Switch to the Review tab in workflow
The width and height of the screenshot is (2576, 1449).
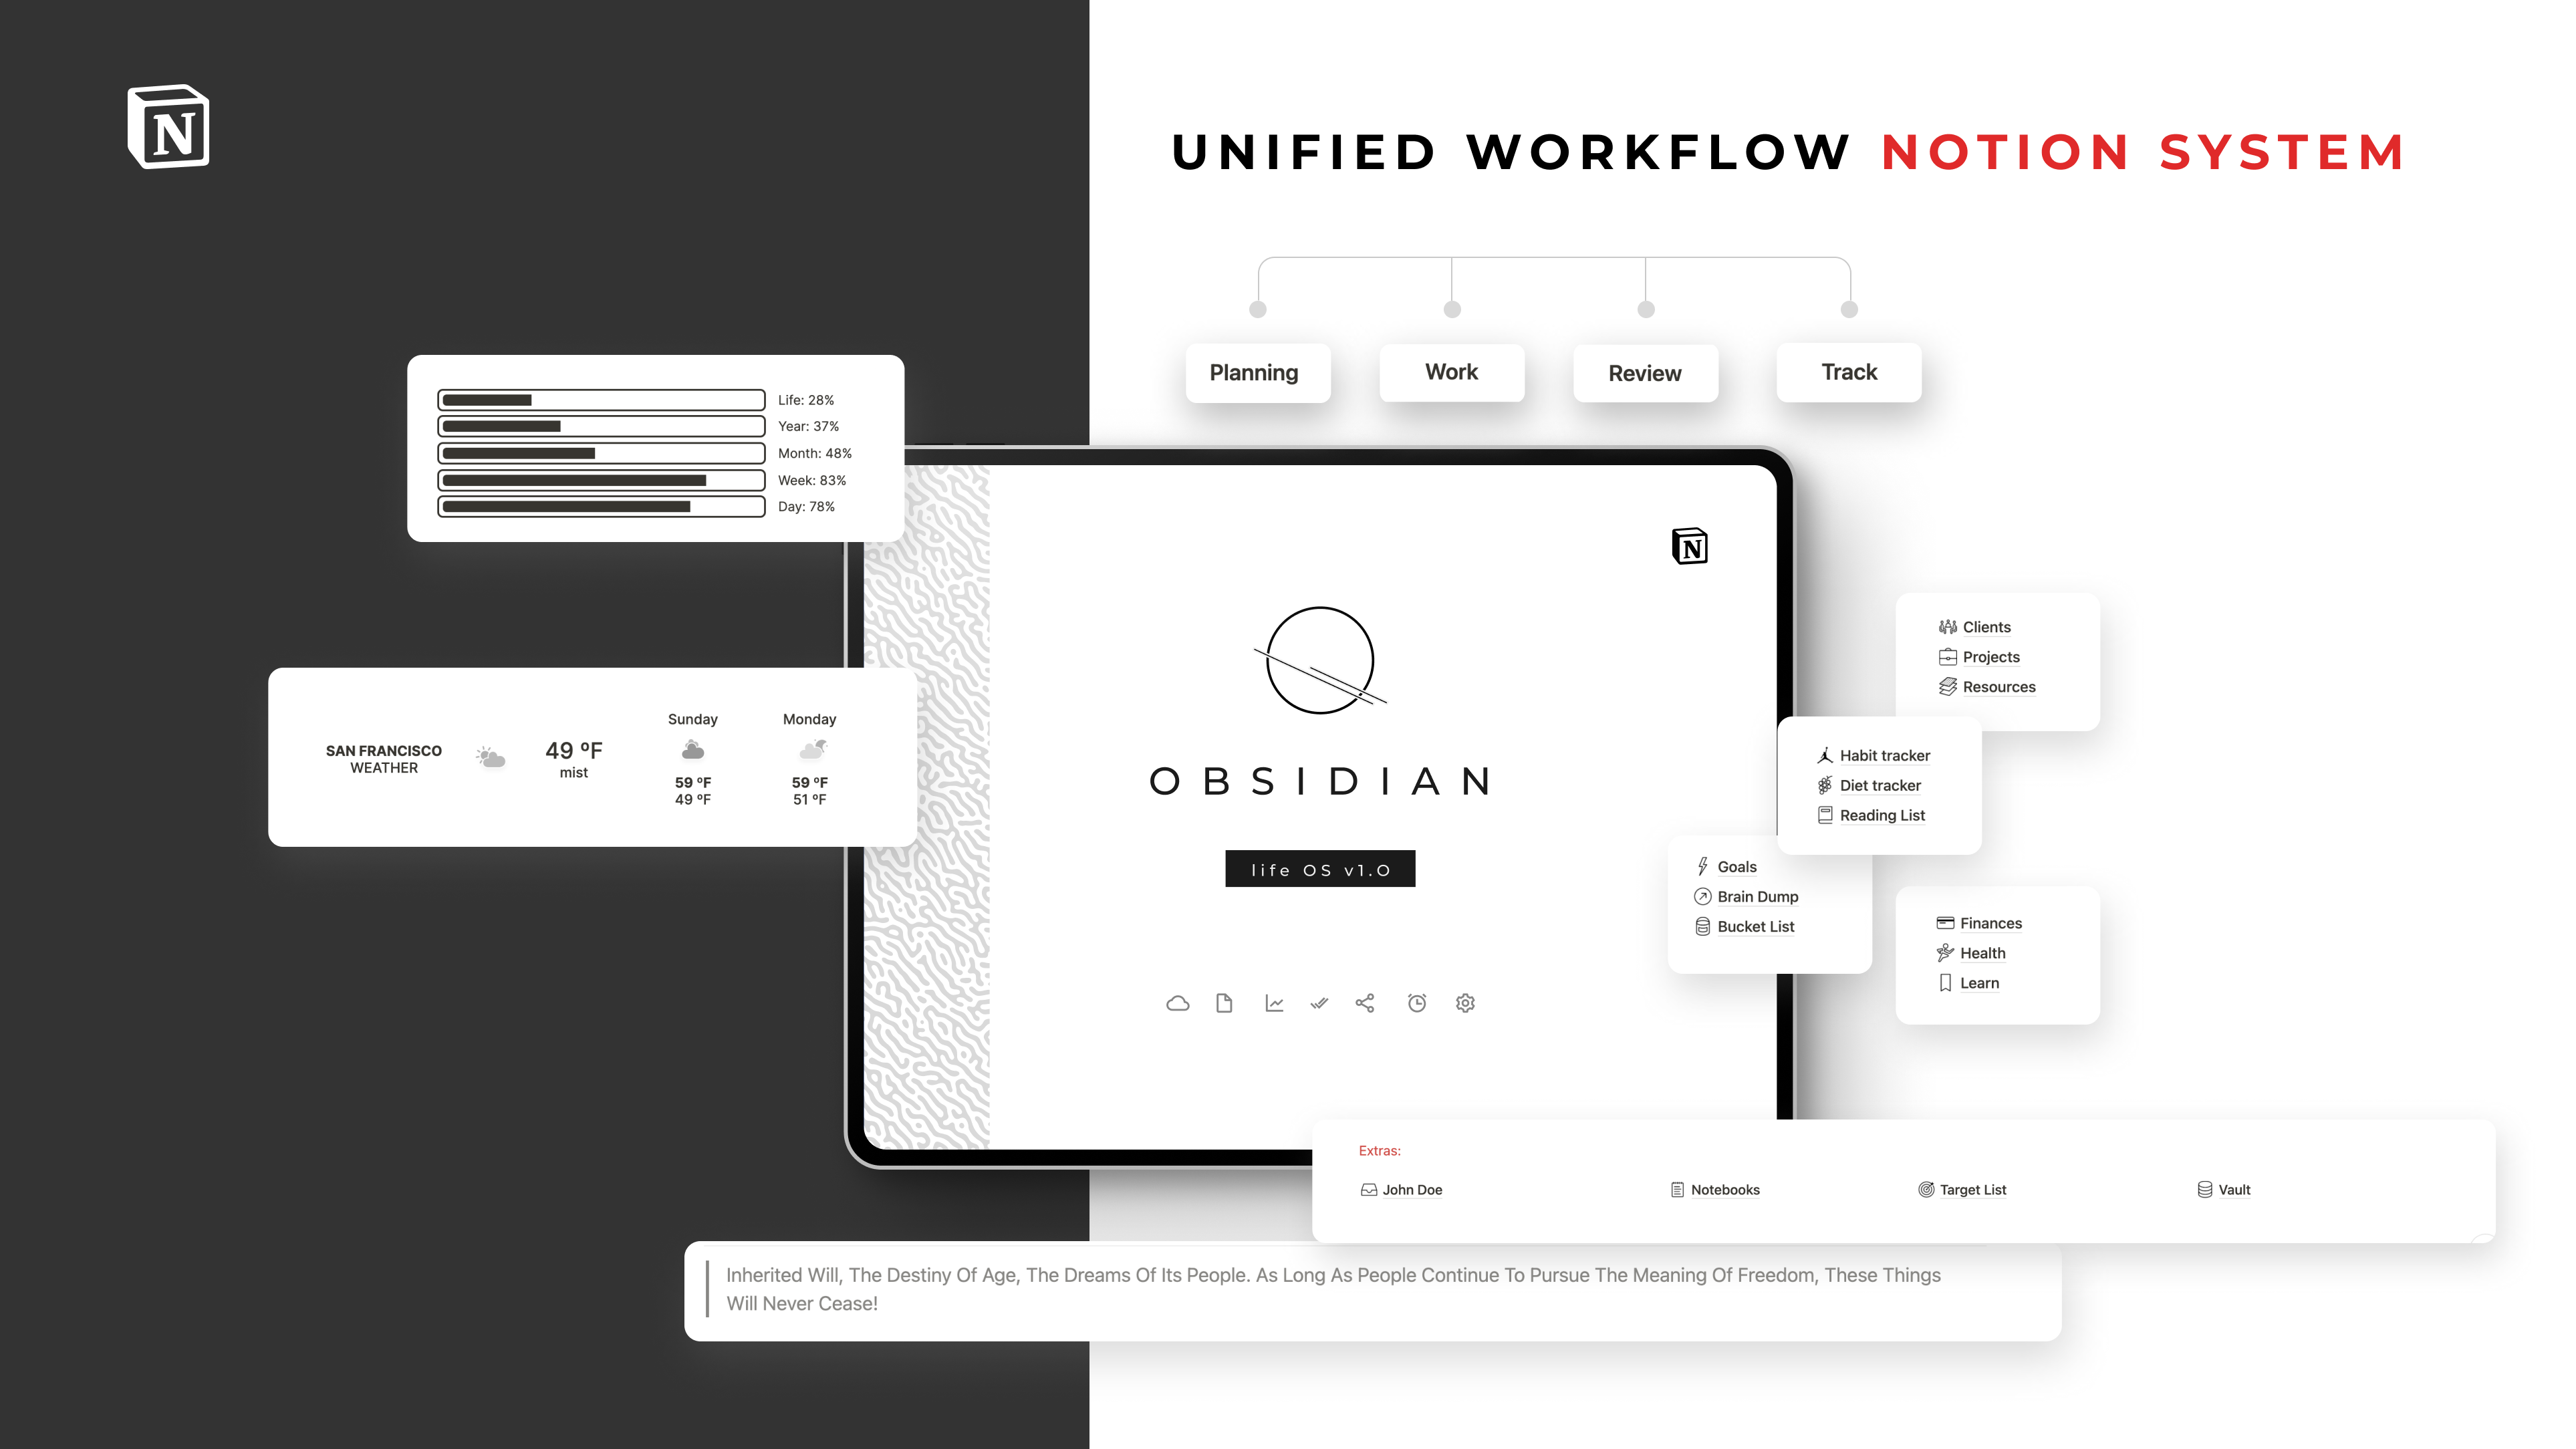click(1642, 372)
